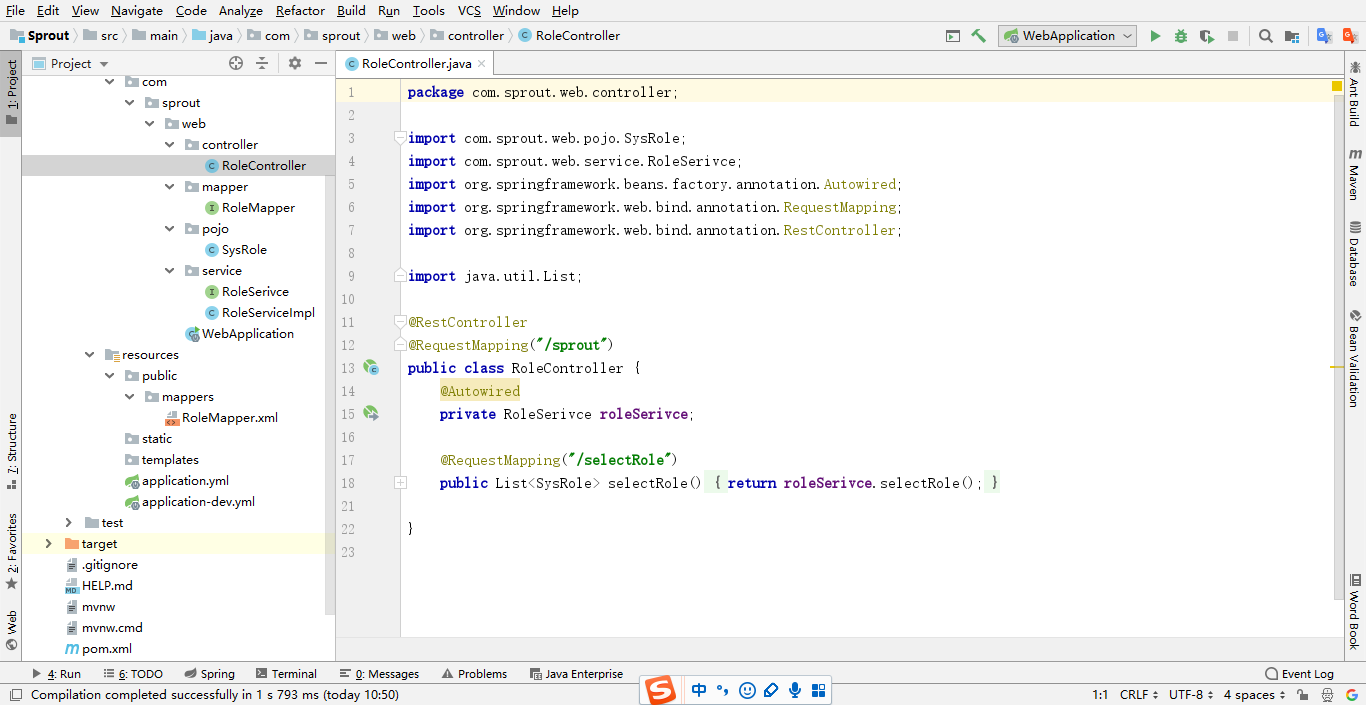Click the locate/scroll from source target icon

pyautogui.click(x=236, y=63)
